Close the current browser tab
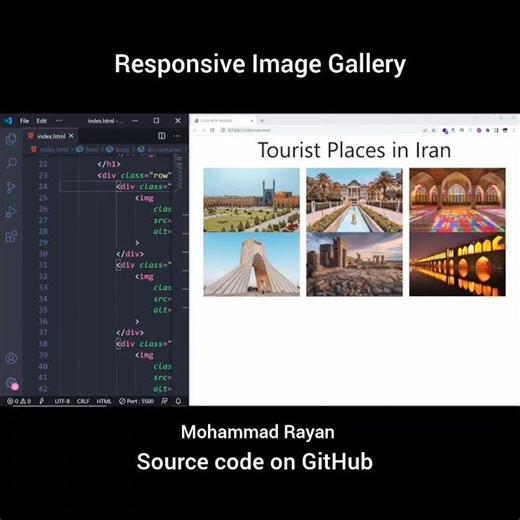The image size is (520, 520). [252, 121]
